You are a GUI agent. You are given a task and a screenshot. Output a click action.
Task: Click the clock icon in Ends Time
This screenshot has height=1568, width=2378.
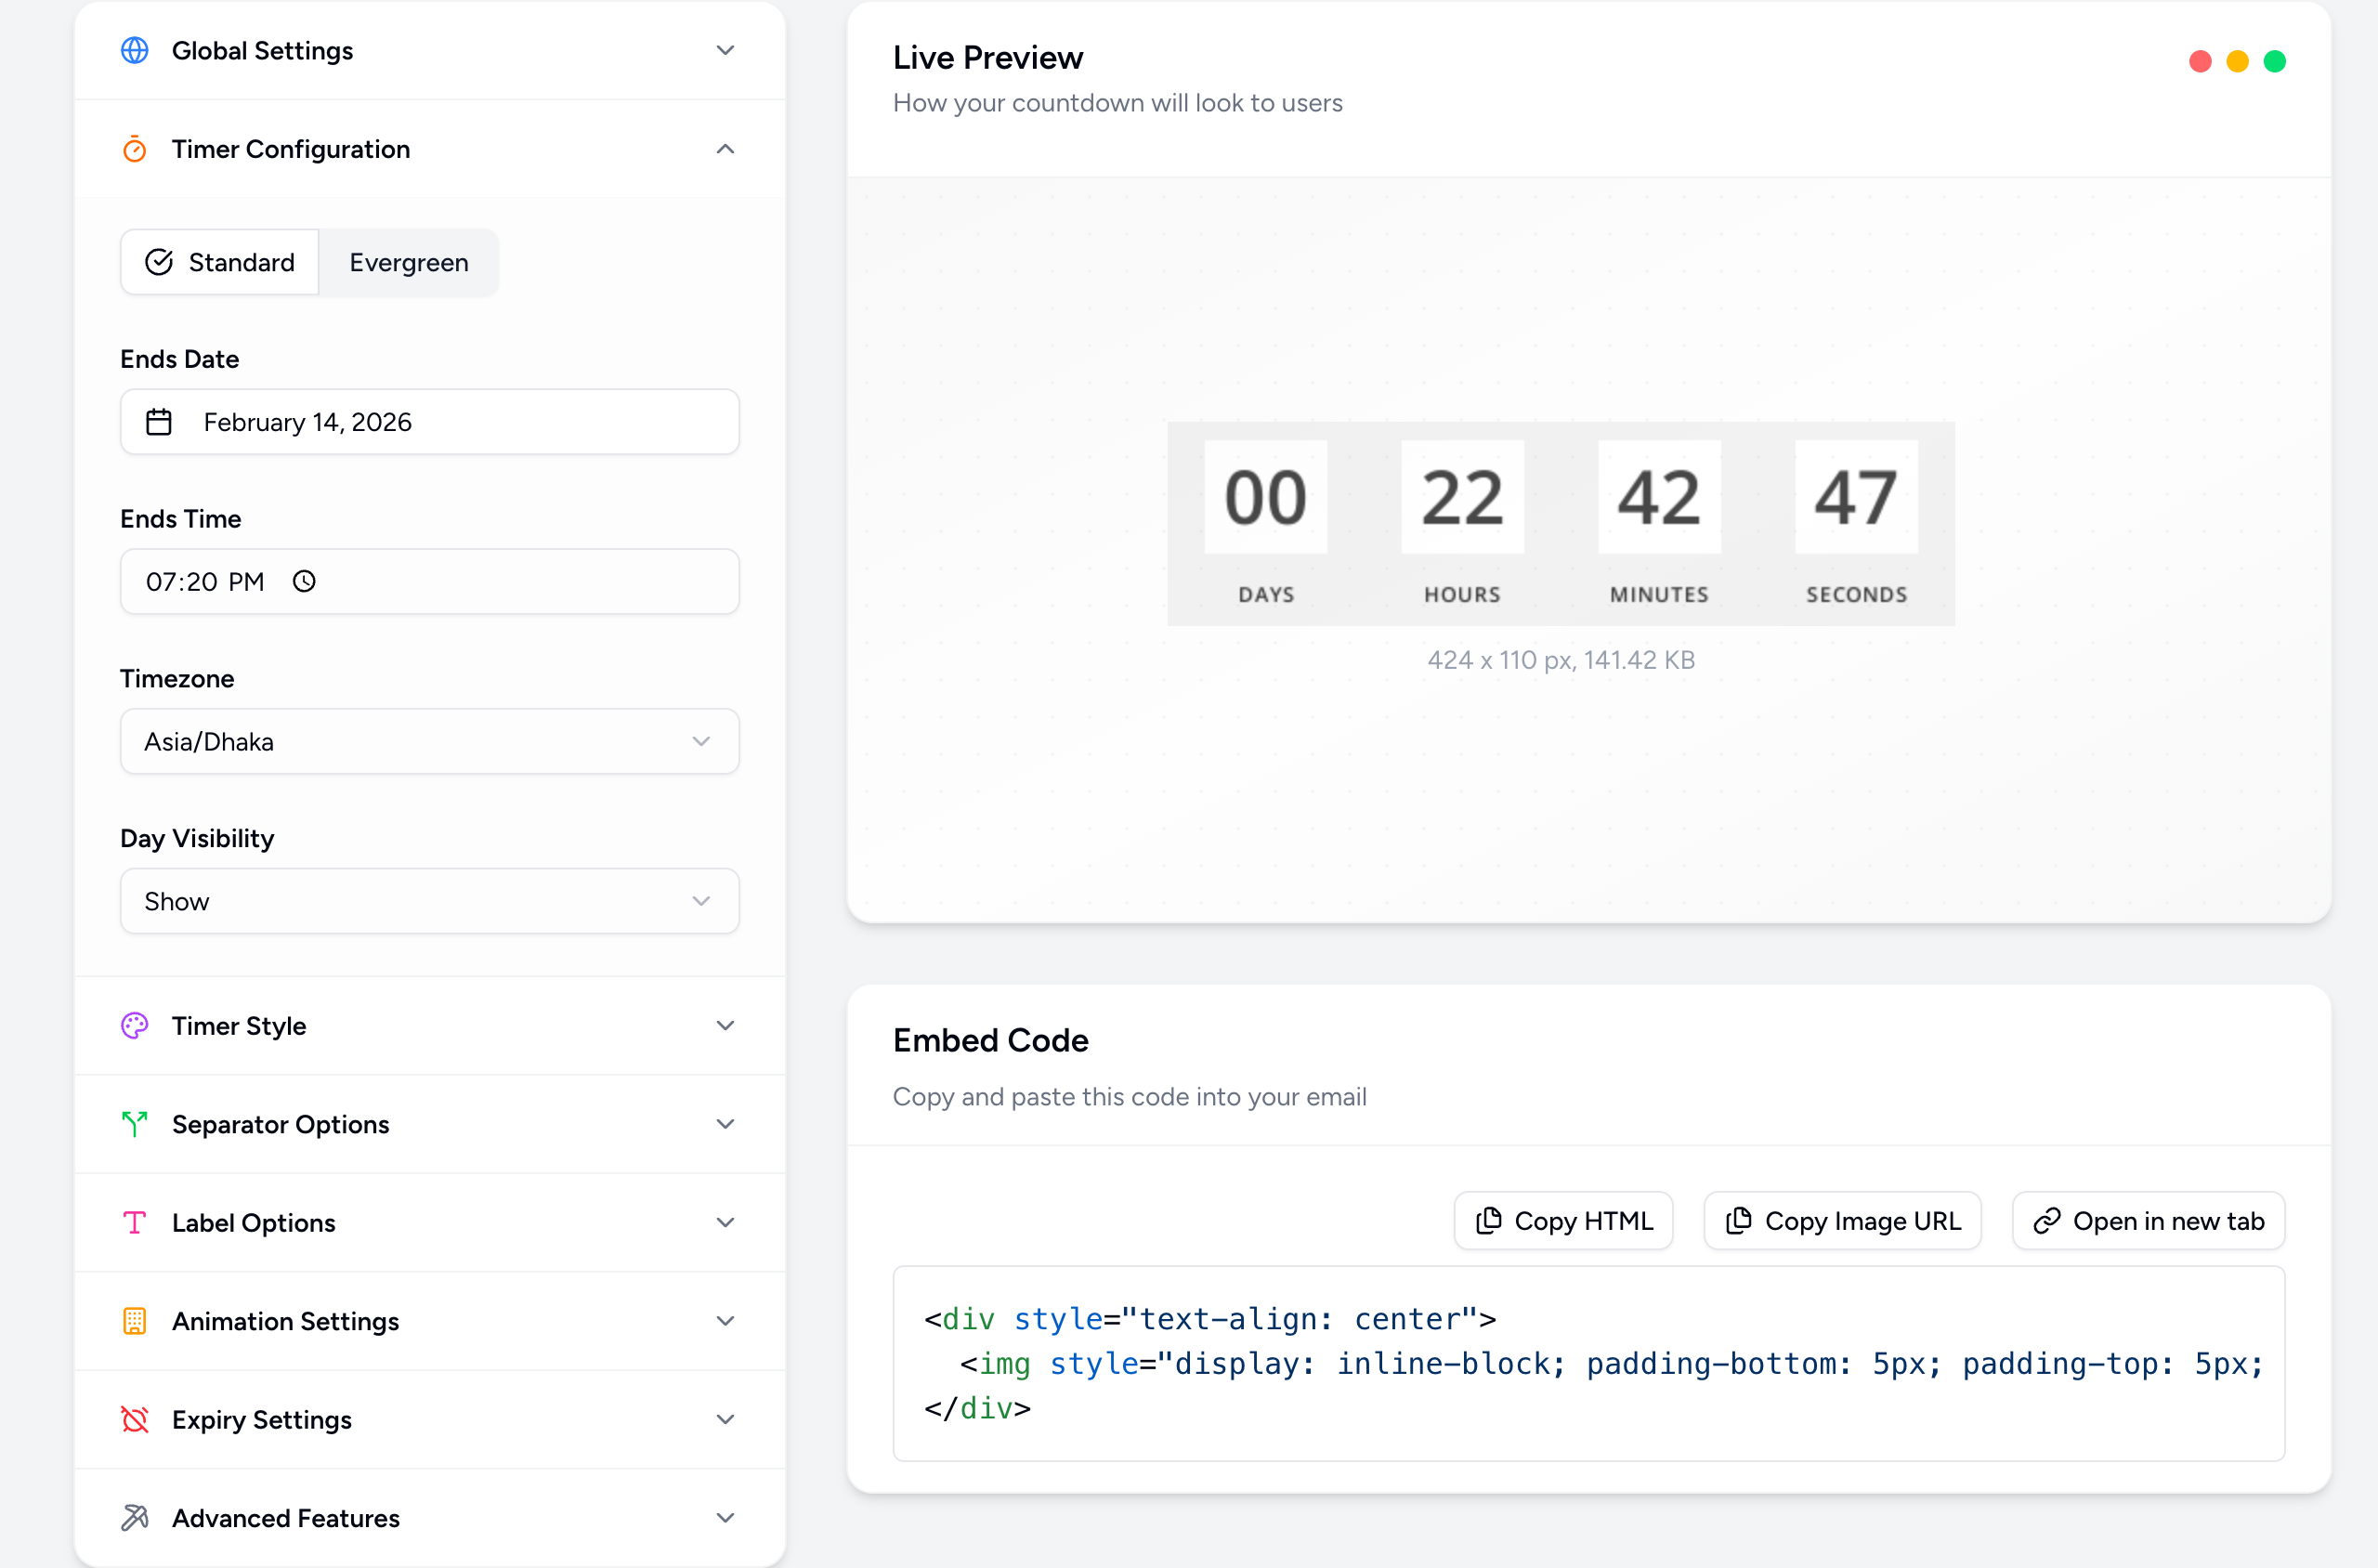[304, 580]
